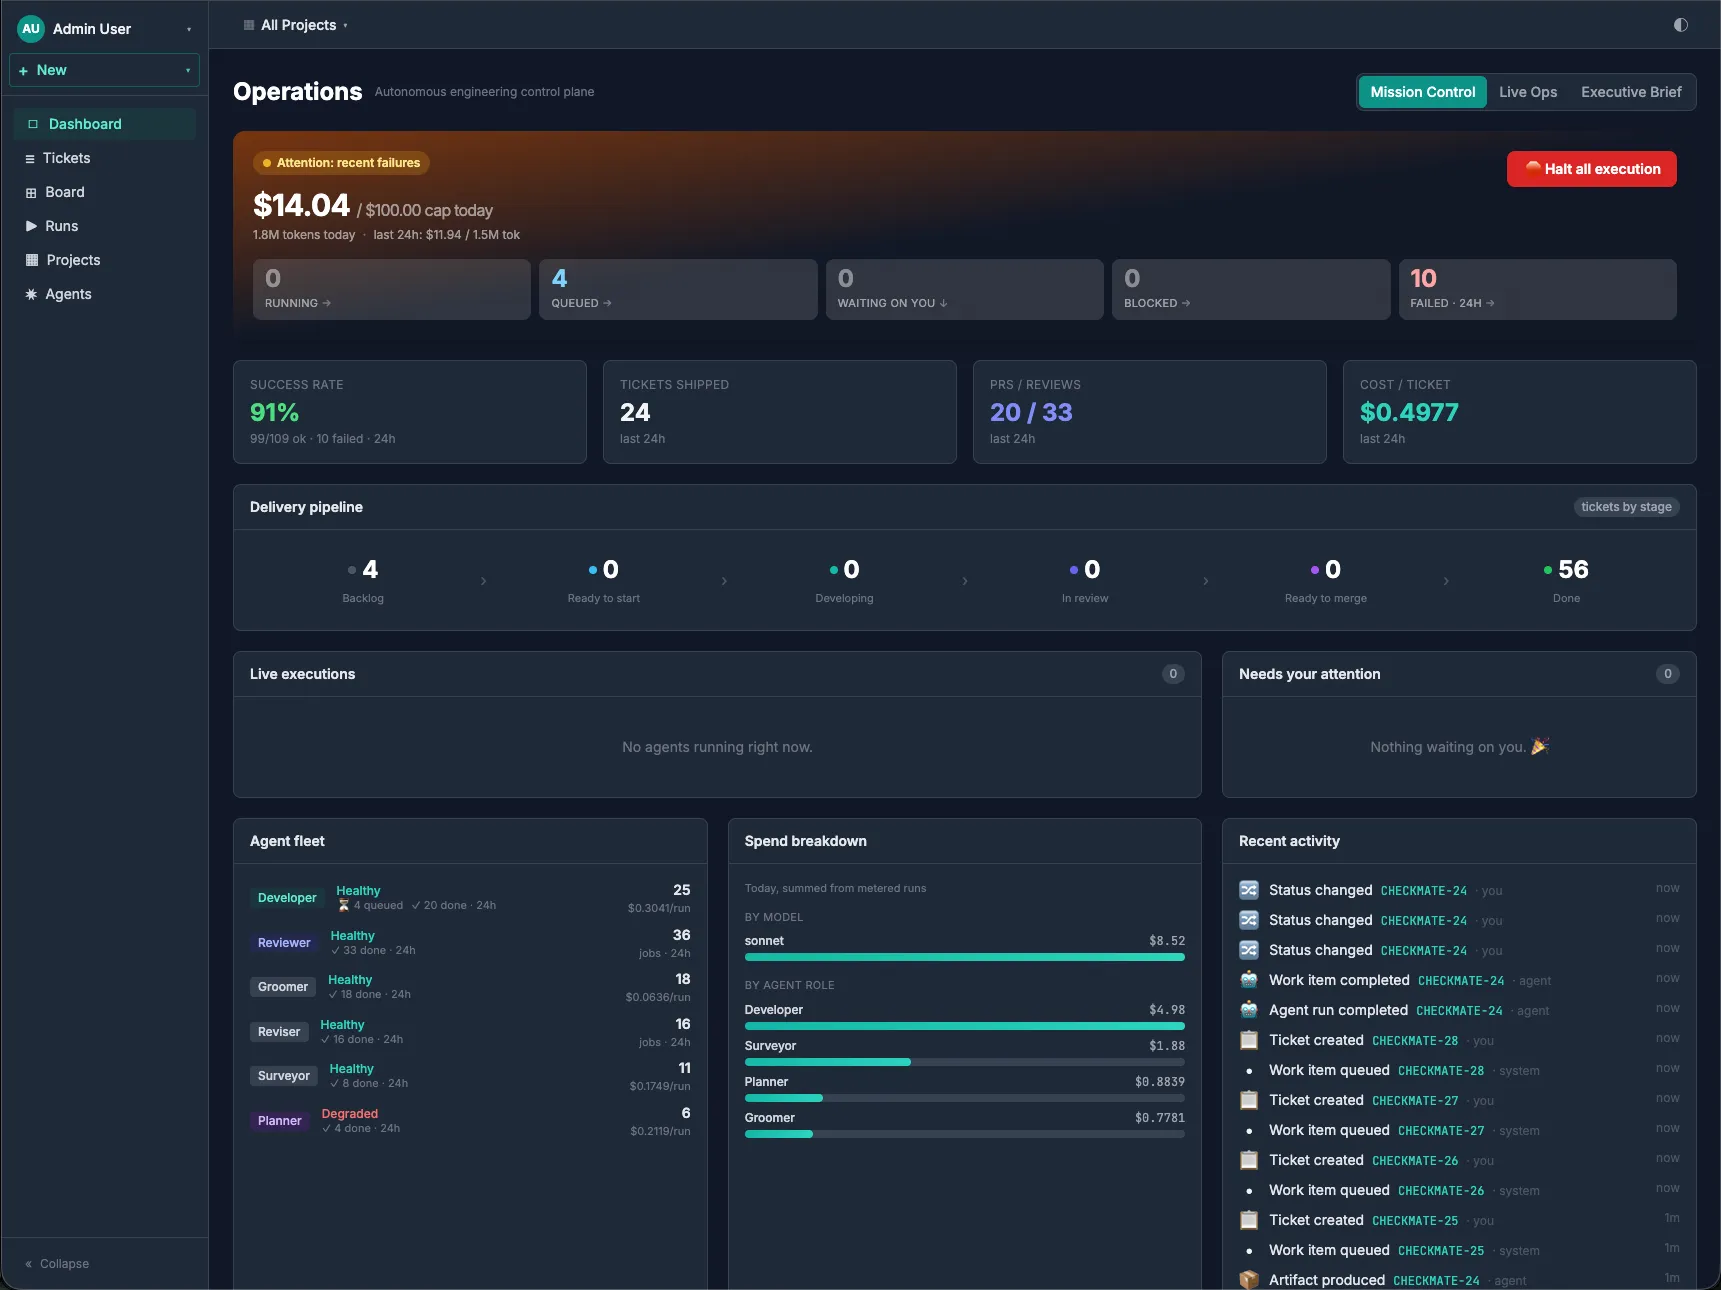Click the Success Rate 91% card

coord(410,412)
